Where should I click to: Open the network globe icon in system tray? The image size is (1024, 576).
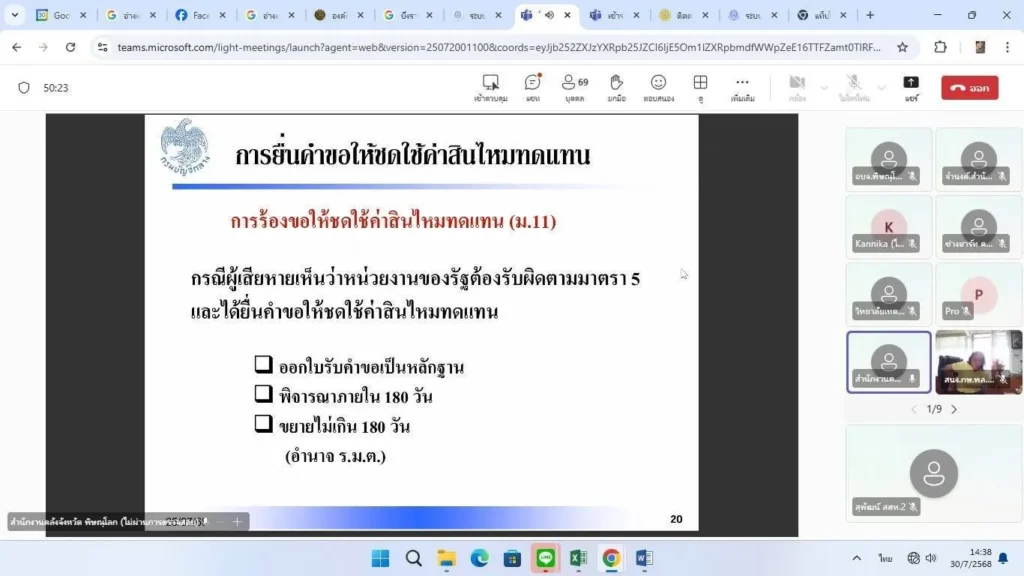914,558
